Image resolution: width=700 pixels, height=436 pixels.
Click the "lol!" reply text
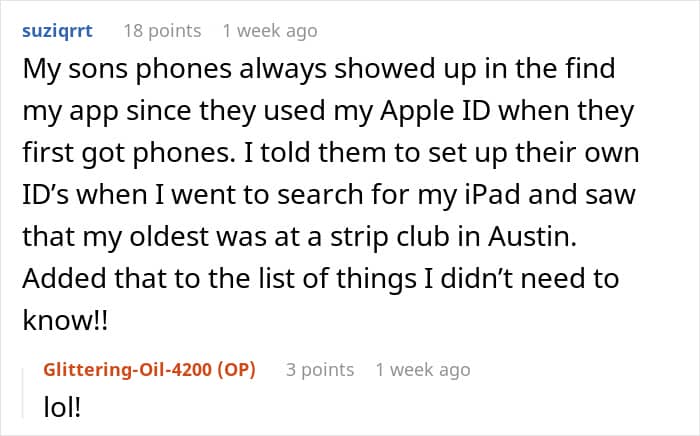pyautogui.click(x=62, y=407)
